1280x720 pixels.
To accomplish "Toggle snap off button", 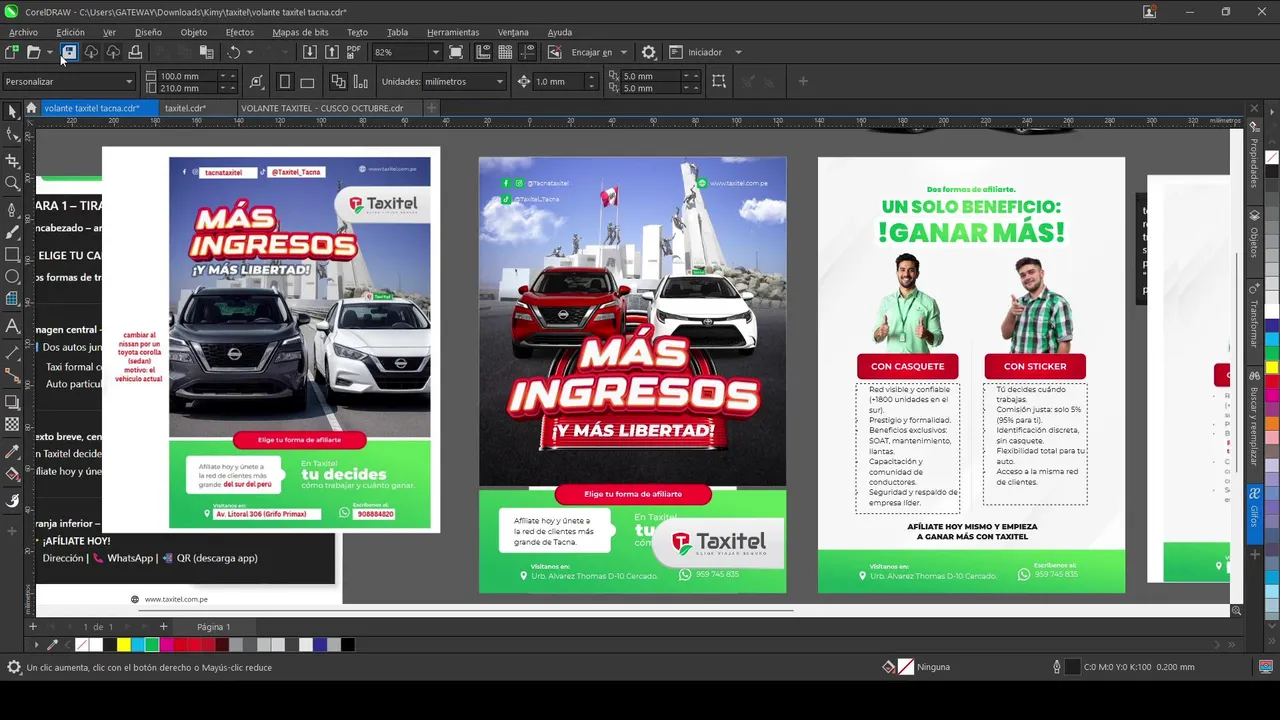I will pyautogui.click(x=554, y=52).
